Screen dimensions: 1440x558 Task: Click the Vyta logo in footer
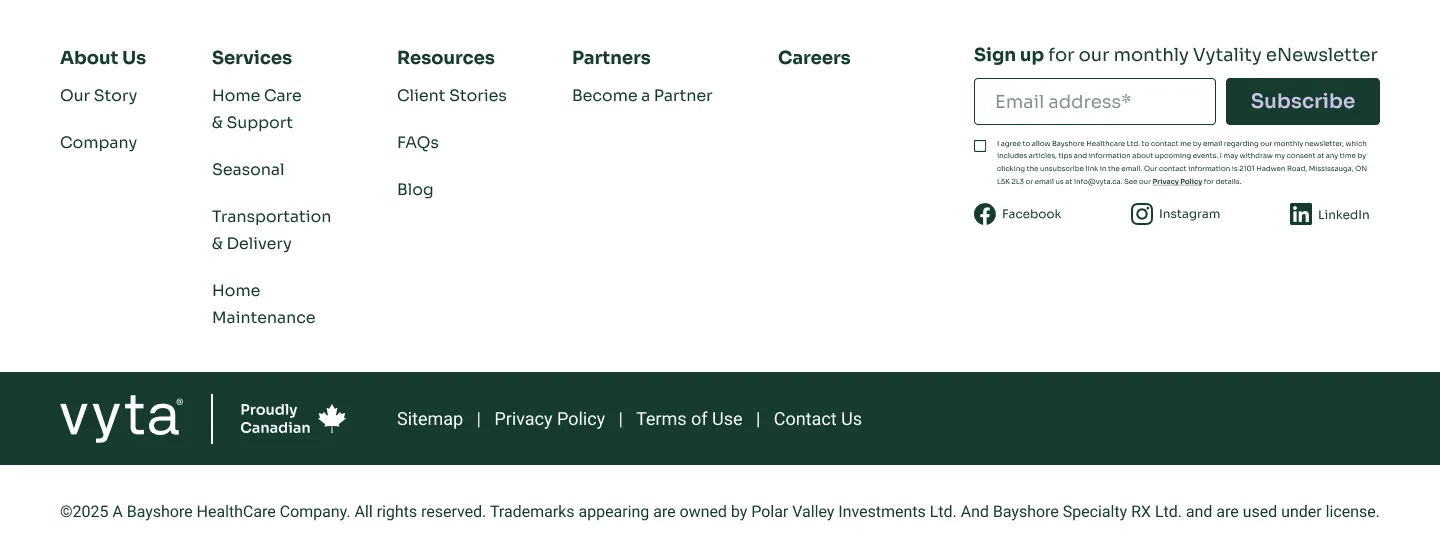point(121,419)
